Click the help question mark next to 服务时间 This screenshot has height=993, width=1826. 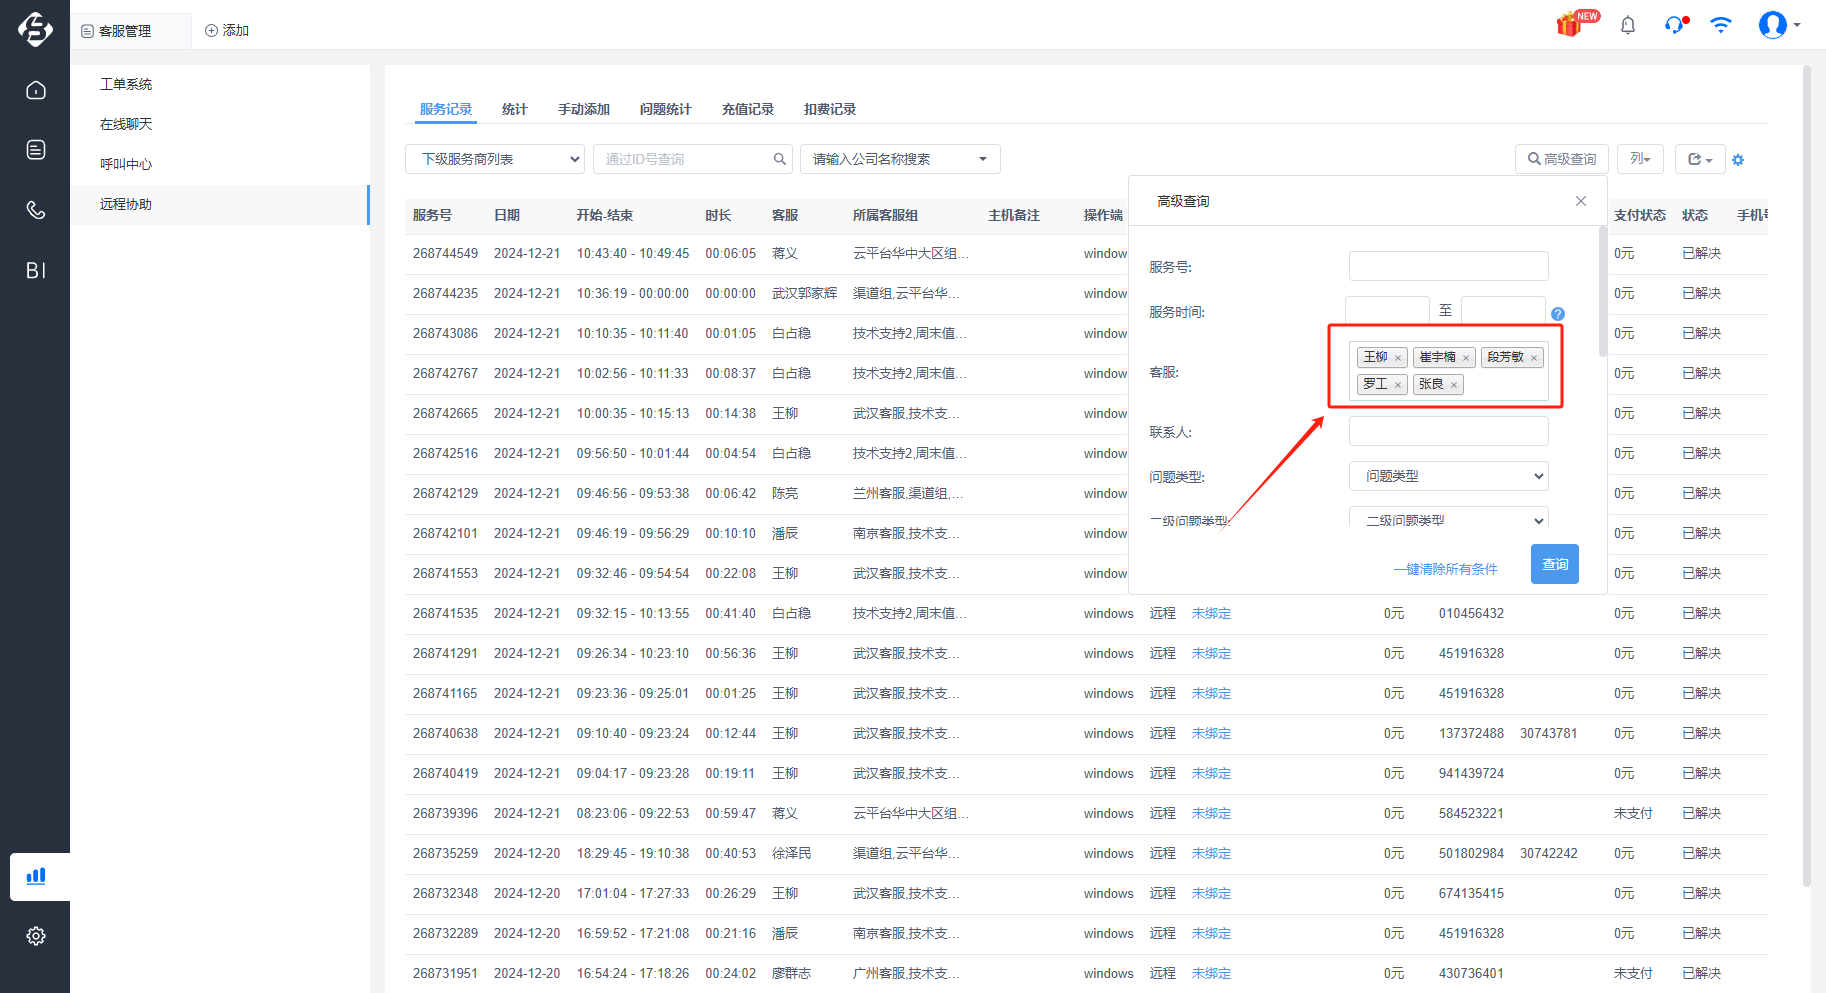coord(1558,314)
